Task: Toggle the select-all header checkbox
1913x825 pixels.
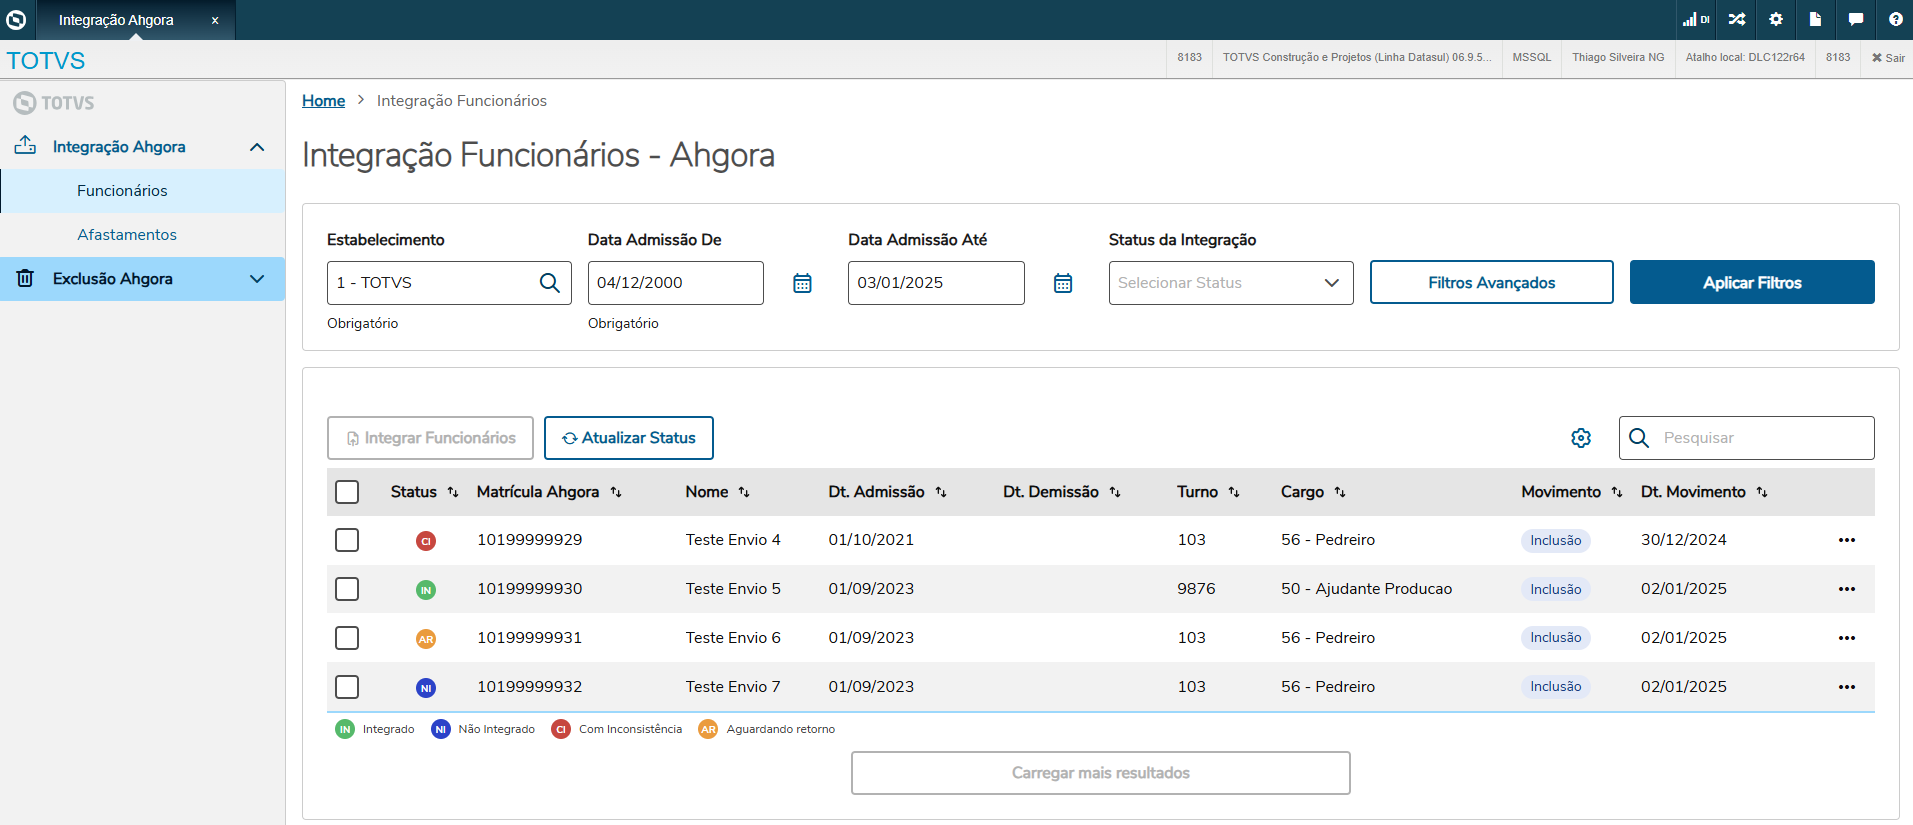Action: [347, 492]
